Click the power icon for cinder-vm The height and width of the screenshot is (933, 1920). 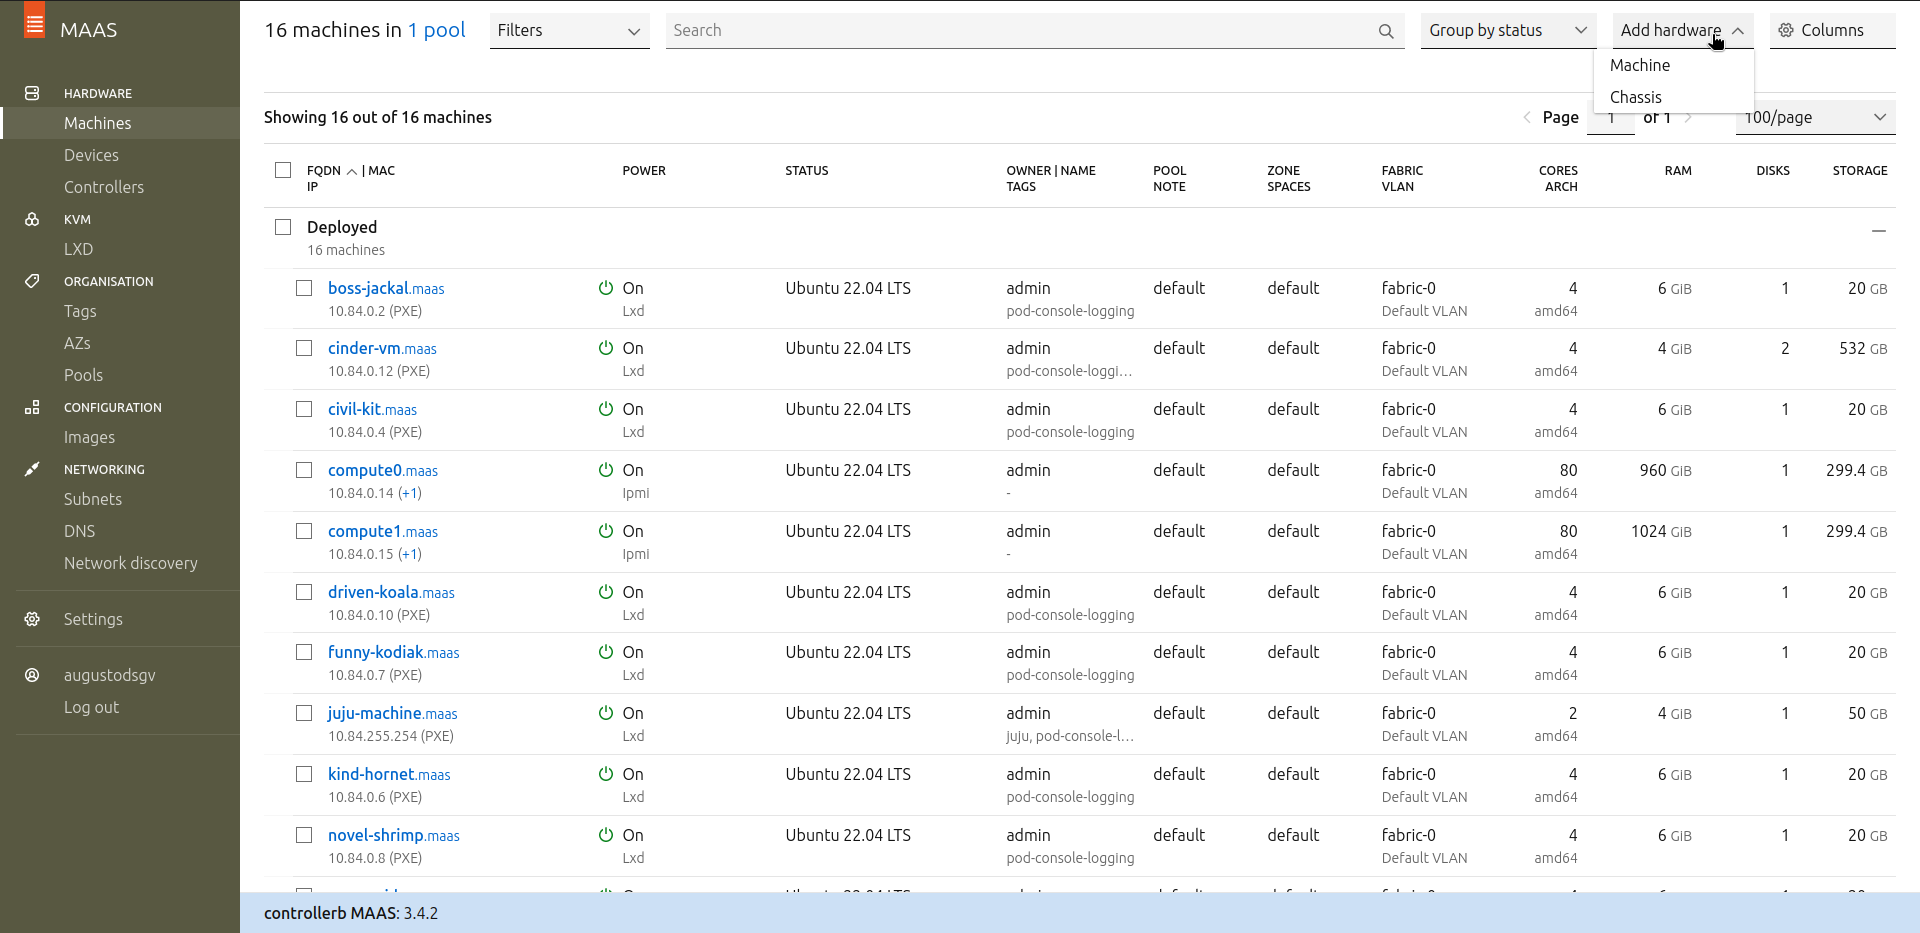(x=606, y=348)
